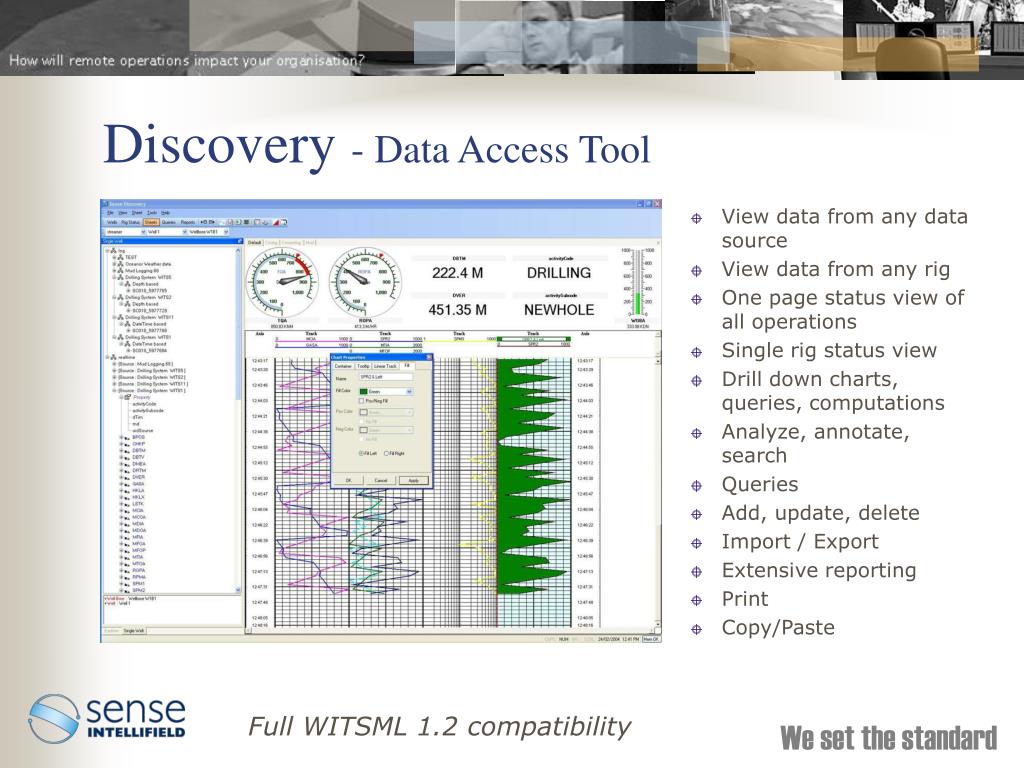Open the Tooltip tab in Chart Properties
The width and height of the screenshot is (1024, 768).
363,366
